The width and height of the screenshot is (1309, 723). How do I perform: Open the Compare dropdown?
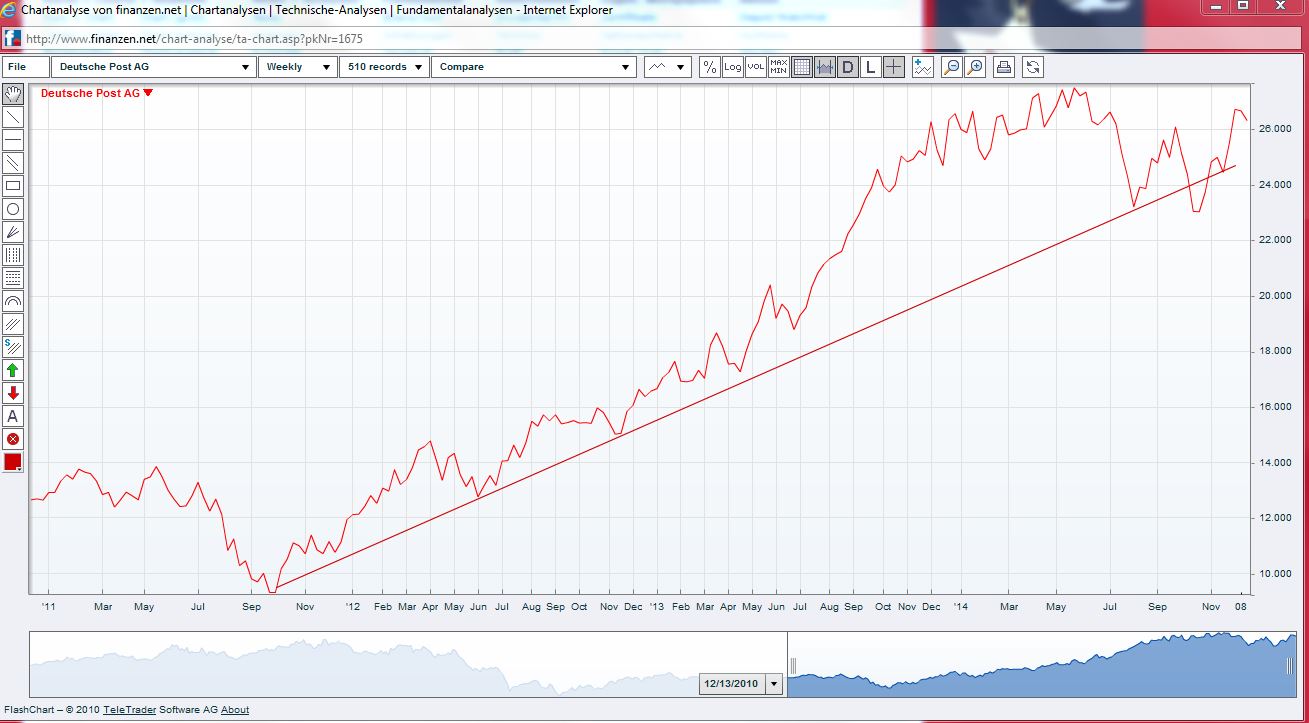pyautogui.click(x=534, y=67)
